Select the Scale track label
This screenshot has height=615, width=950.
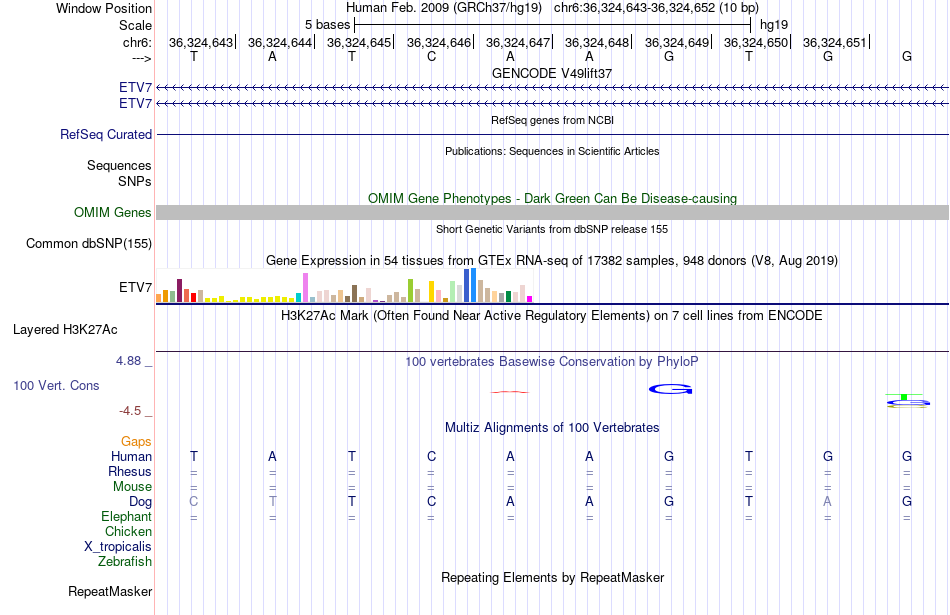135,25
